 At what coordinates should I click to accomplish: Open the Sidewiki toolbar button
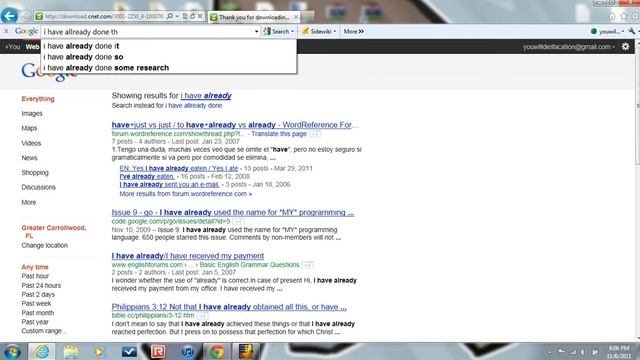tap(316, 31)
